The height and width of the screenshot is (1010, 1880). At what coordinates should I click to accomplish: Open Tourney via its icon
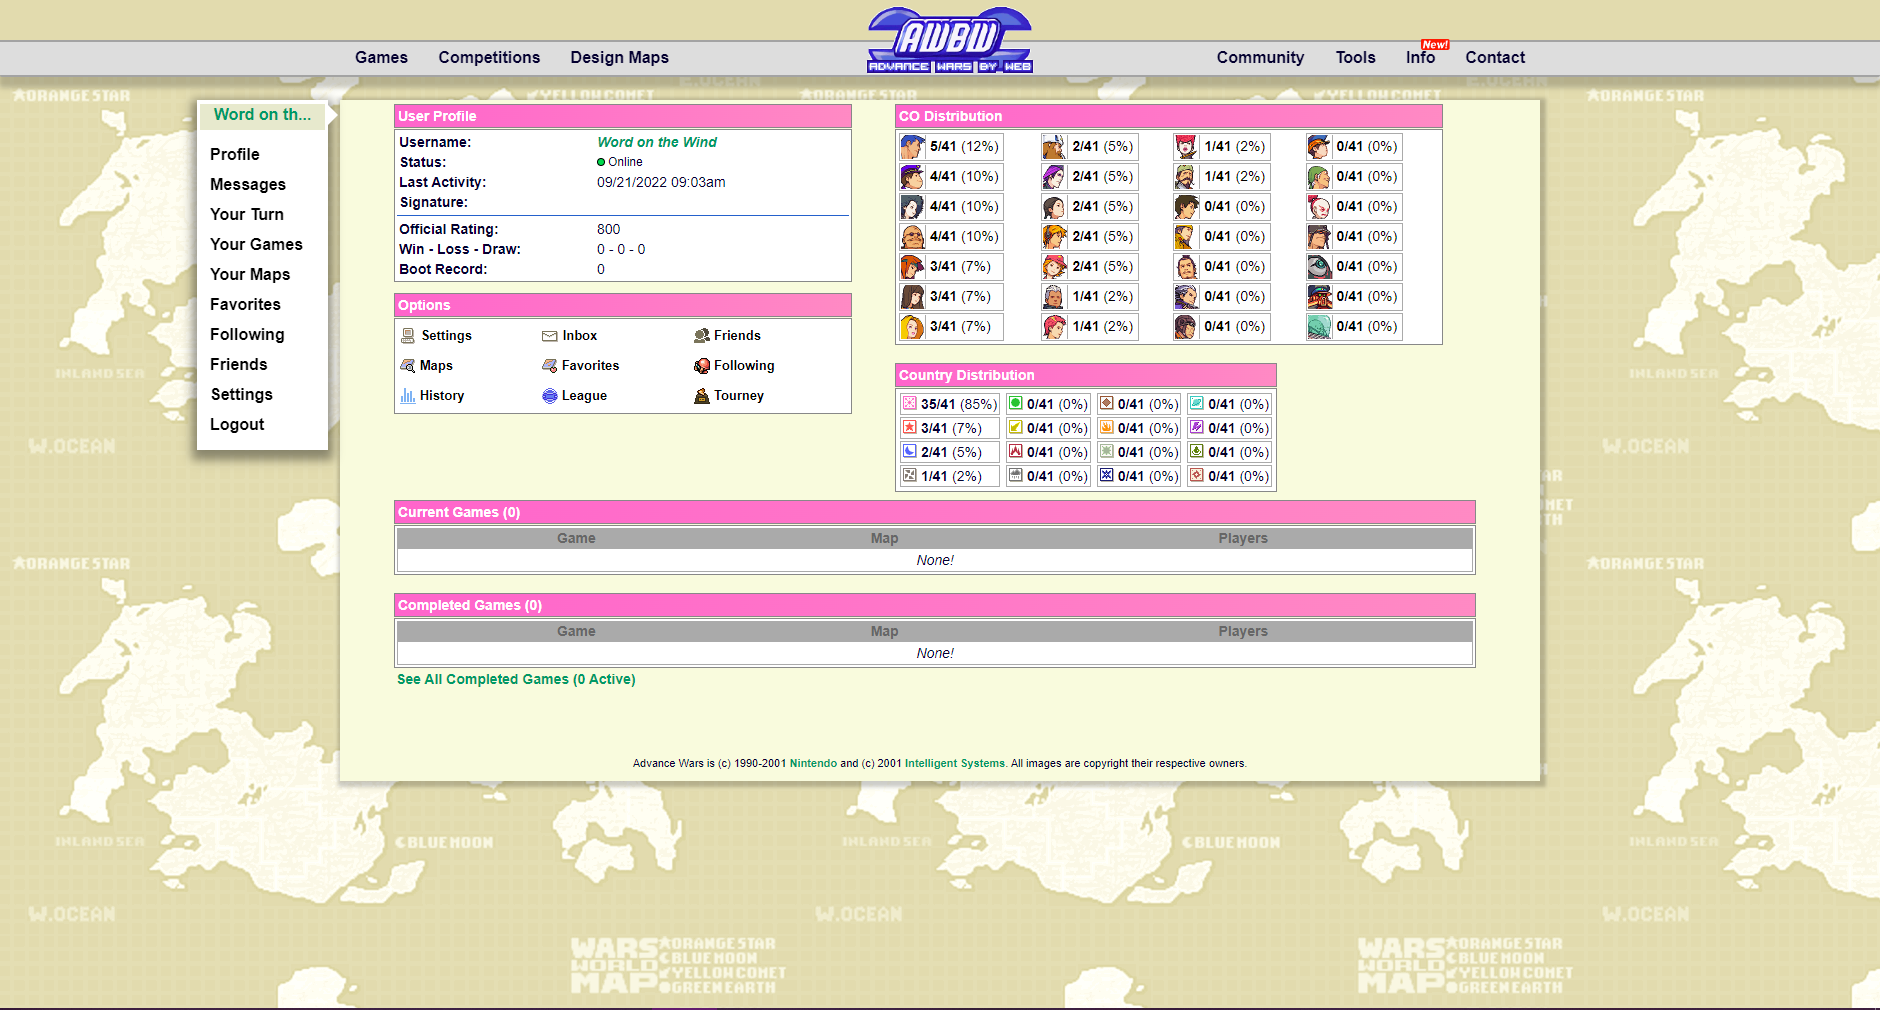[x=702, y=396]
